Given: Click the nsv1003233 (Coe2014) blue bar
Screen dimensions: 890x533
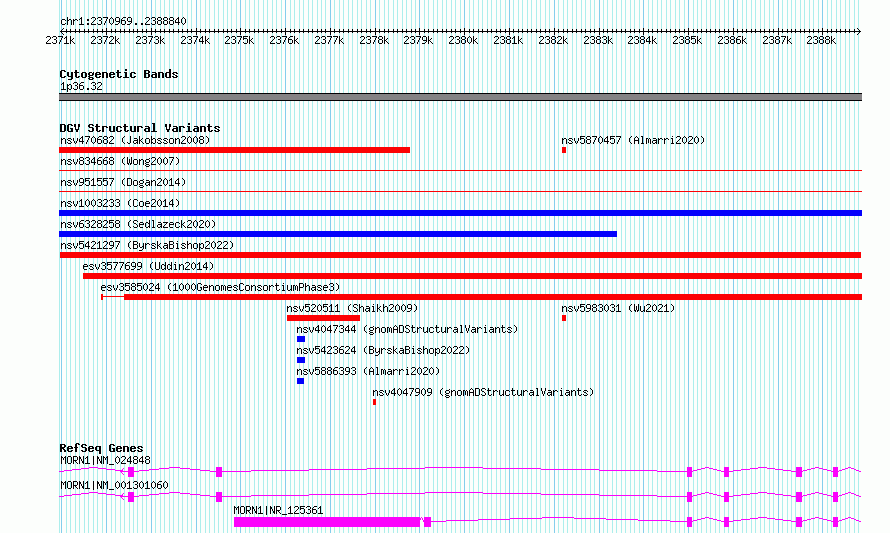Looking at the screenshot, I should 460,213.
